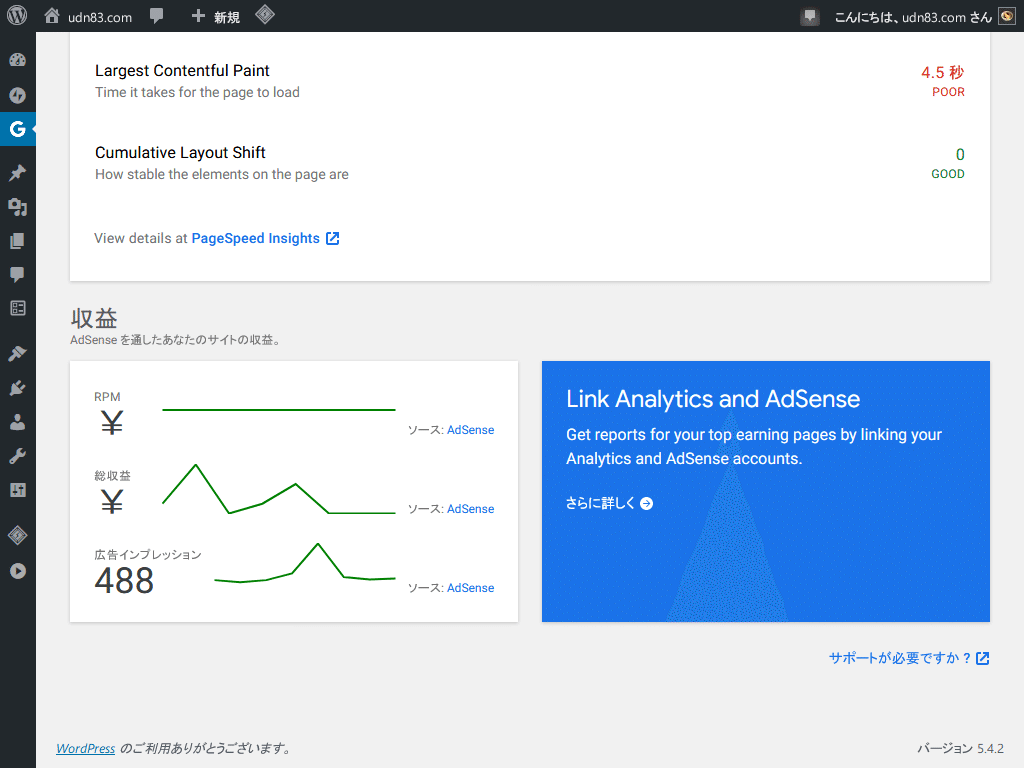1024x768 pixels.
Task: Open Dashboard from sidebar gauge icon
Action: pos(18,60)
